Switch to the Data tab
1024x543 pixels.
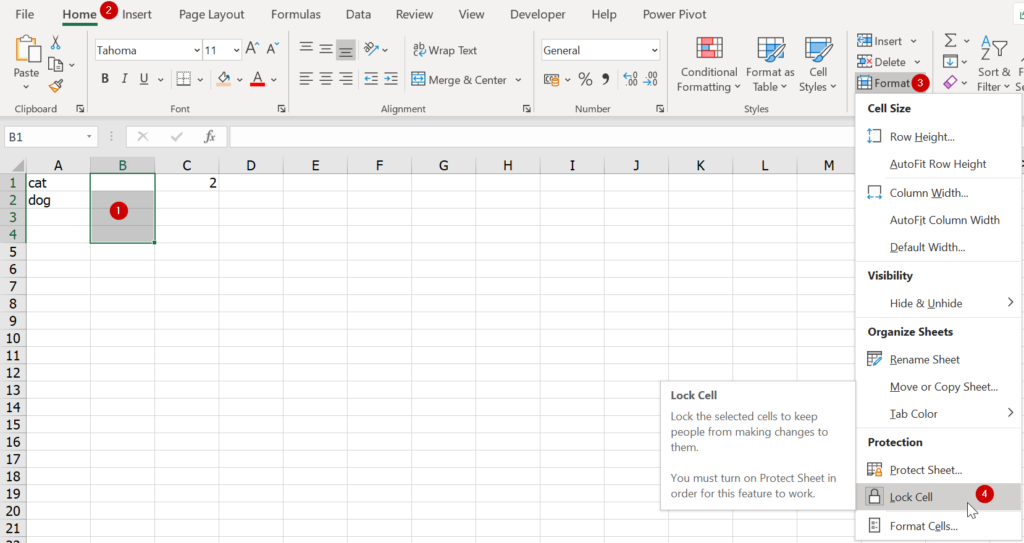tap(358, 14)
